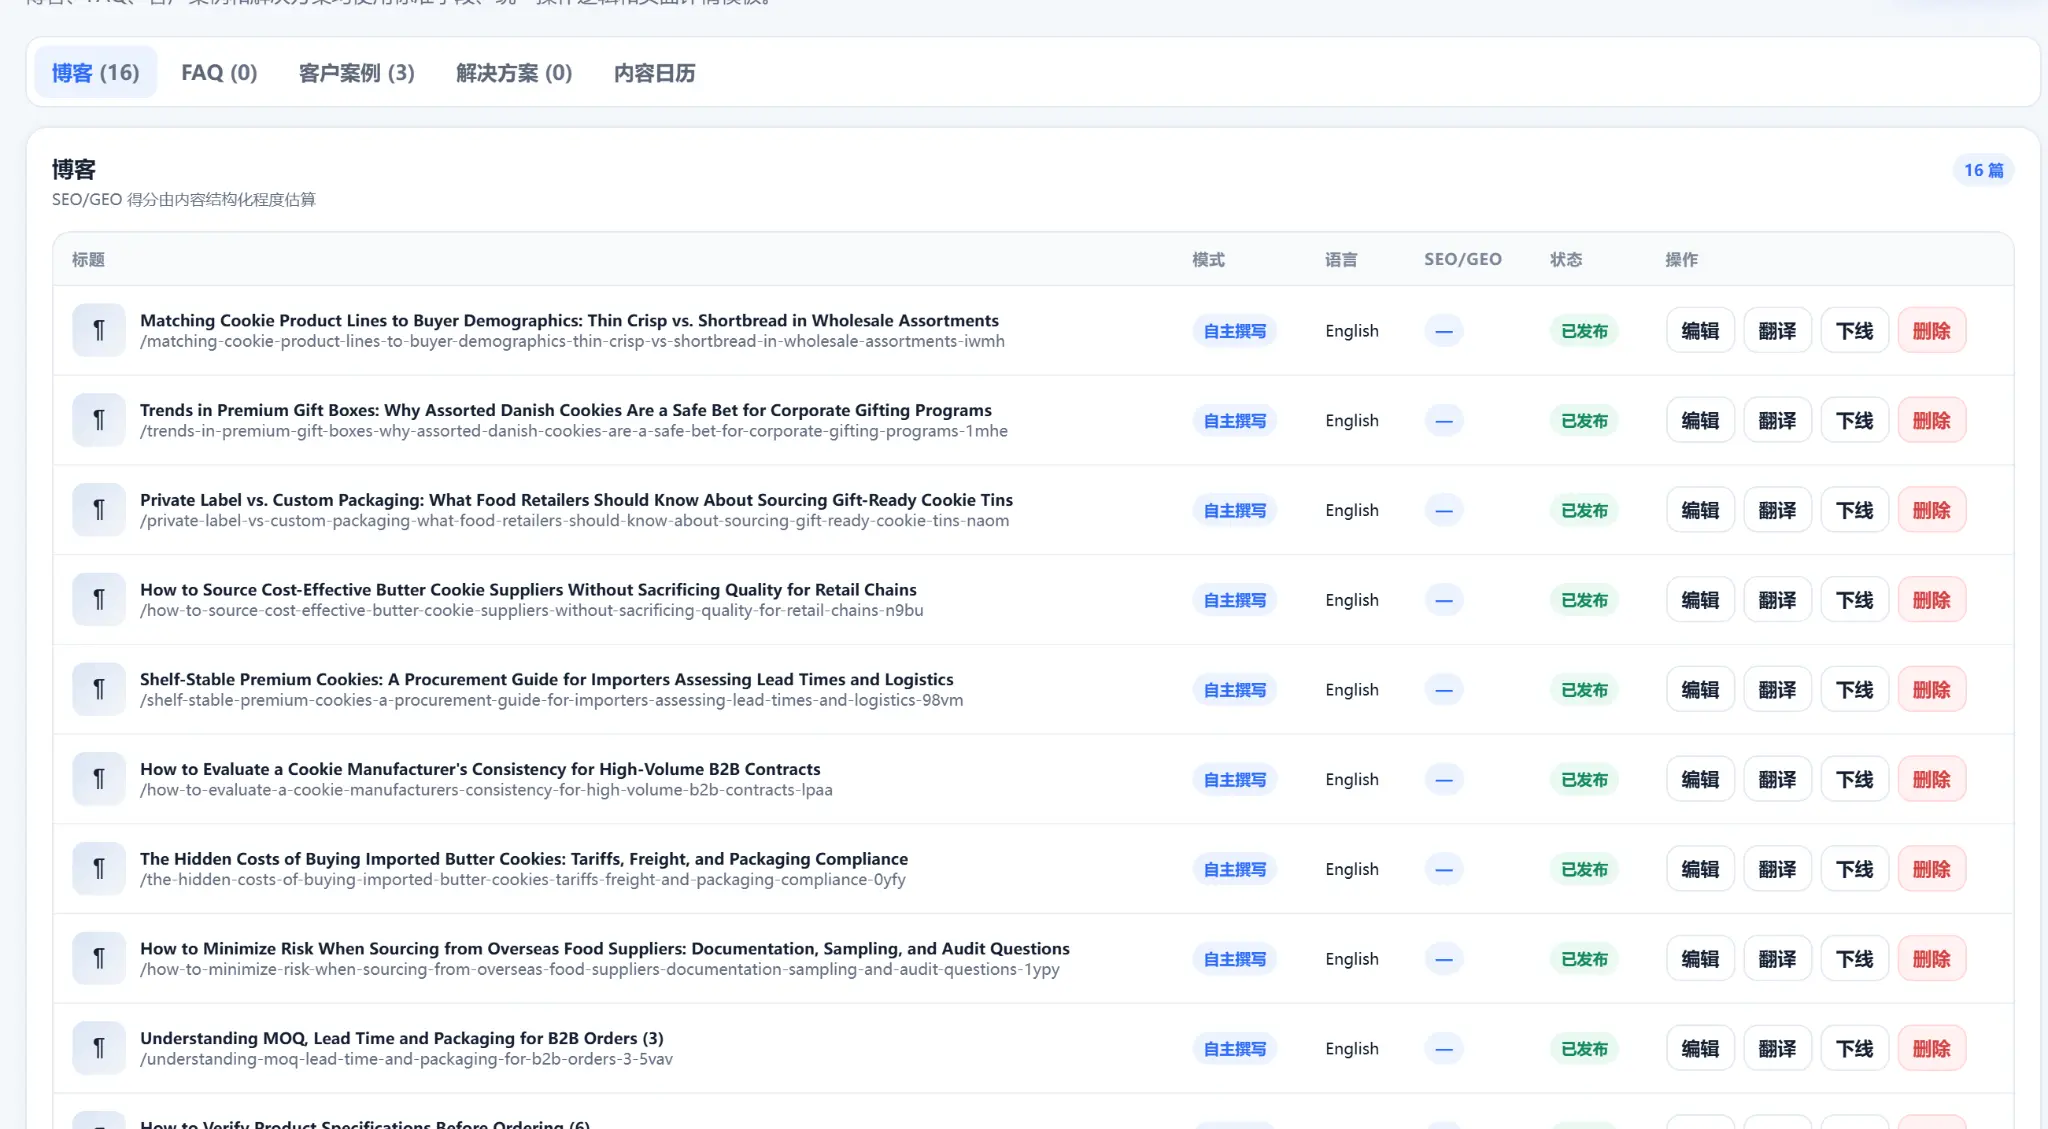The image size is (2048, 1129).
Task: Delete the Cost-Effective Butter Cookie Suppliers post
Action: tap(1931, 599)
